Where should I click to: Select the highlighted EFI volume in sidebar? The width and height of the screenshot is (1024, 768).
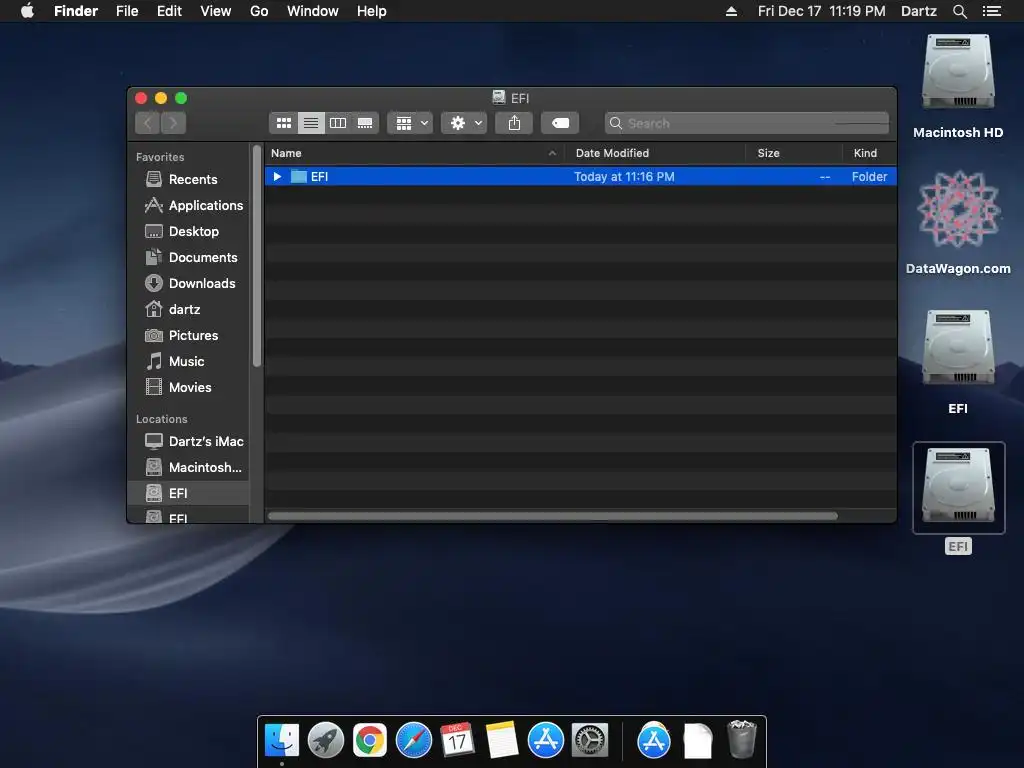189,493
